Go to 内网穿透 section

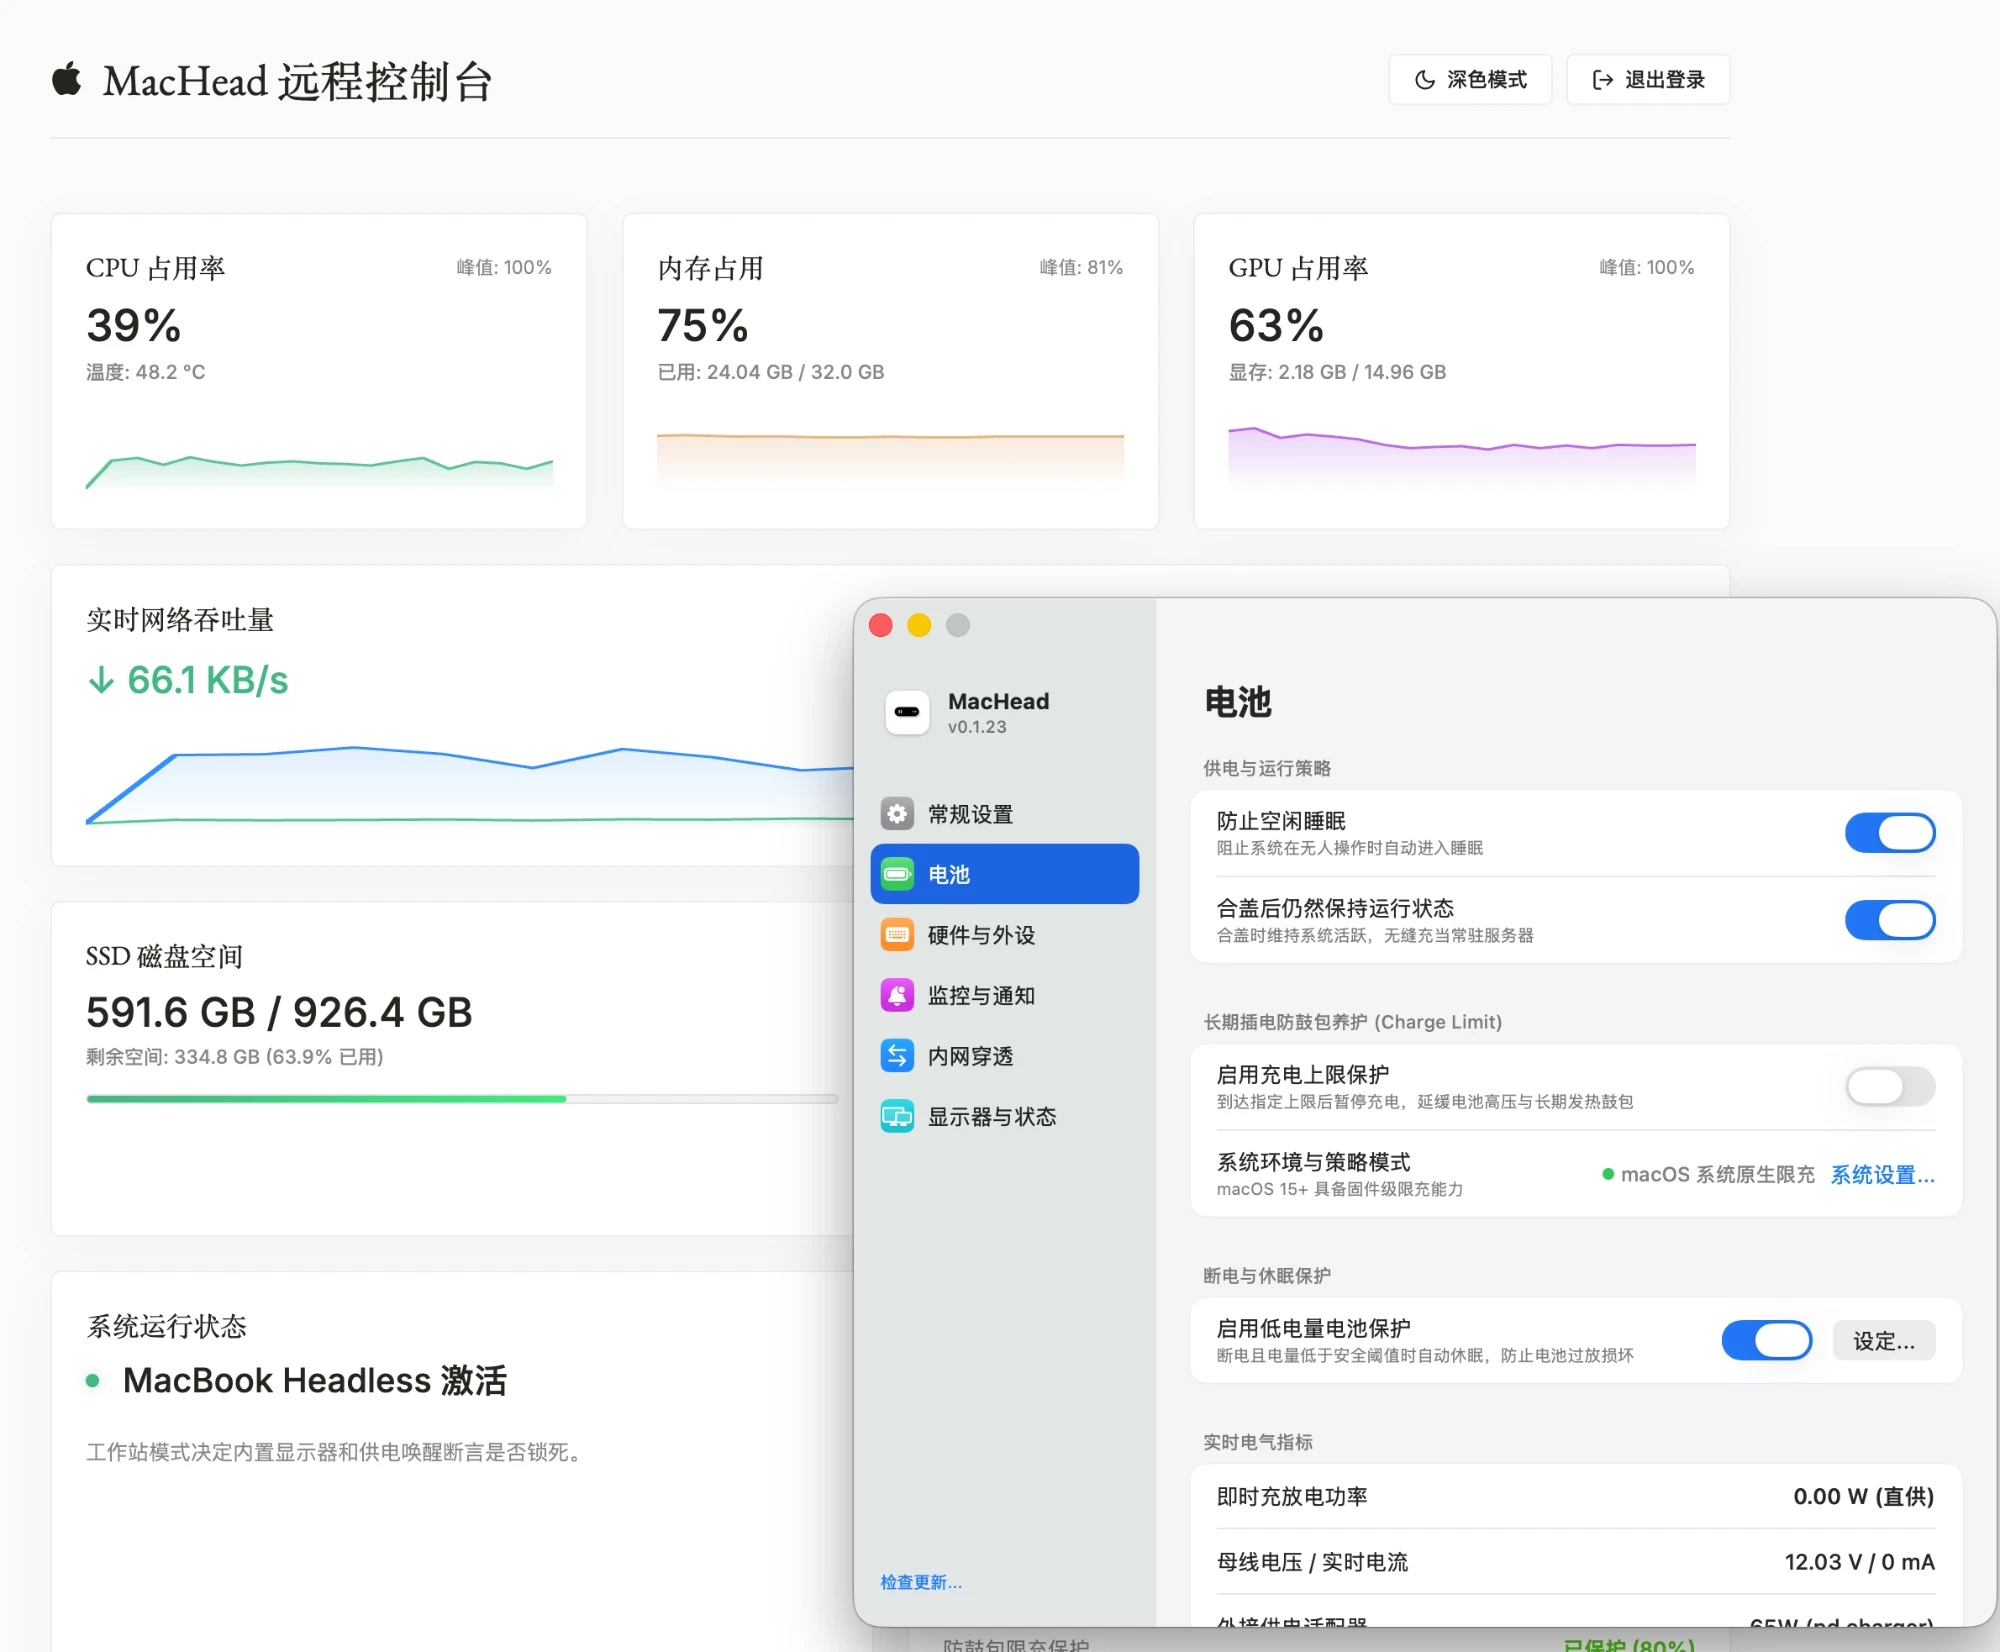coord(1005,1056)
